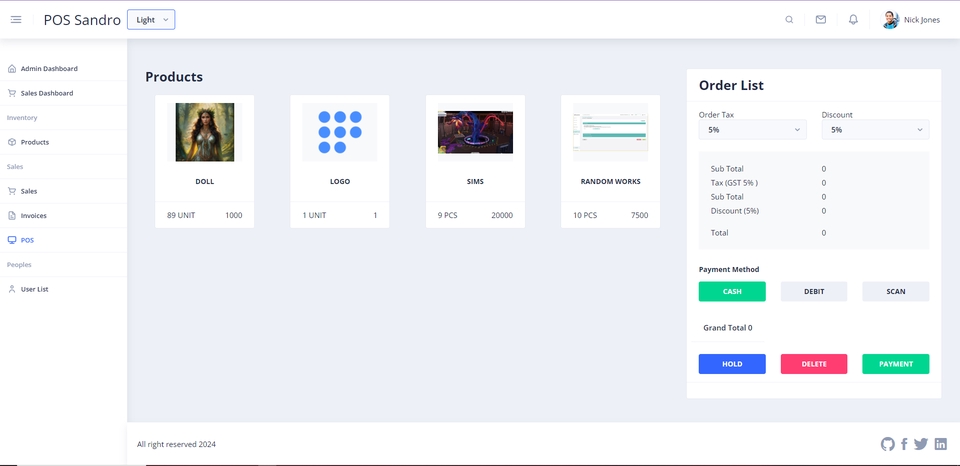Click the LinkedIn footer icon

coord(940,444)
